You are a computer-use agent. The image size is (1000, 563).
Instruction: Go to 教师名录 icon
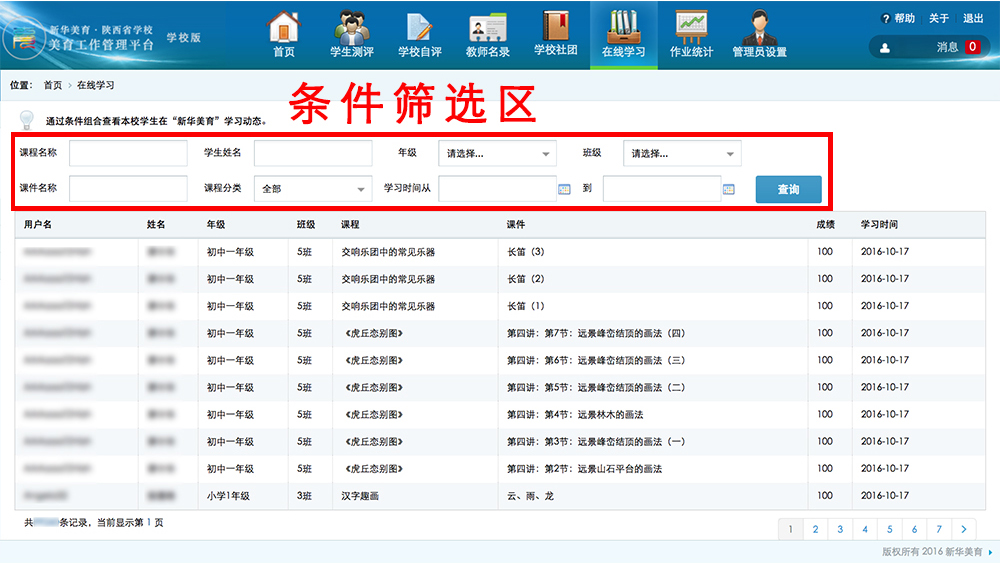[x=488, y=26]
